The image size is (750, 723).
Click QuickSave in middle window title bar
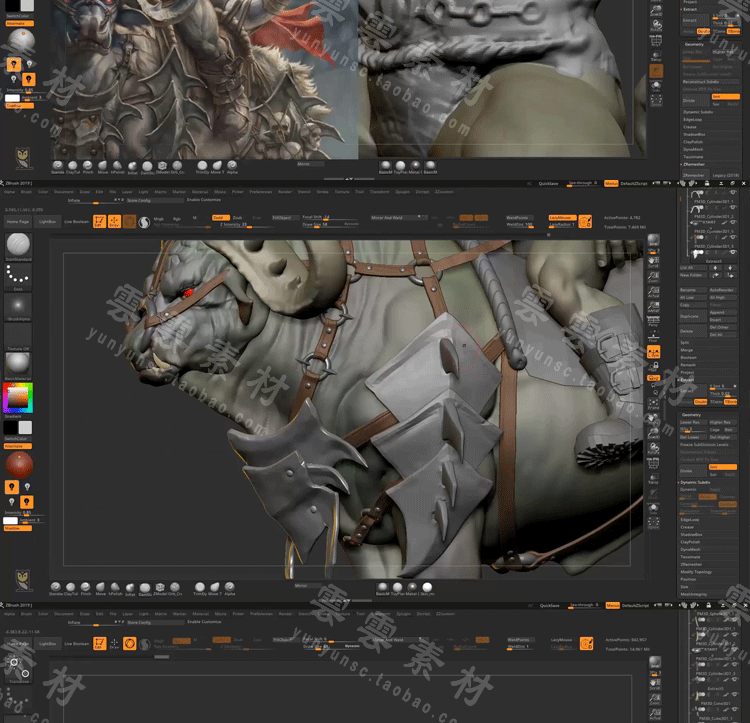coord(548,184)
